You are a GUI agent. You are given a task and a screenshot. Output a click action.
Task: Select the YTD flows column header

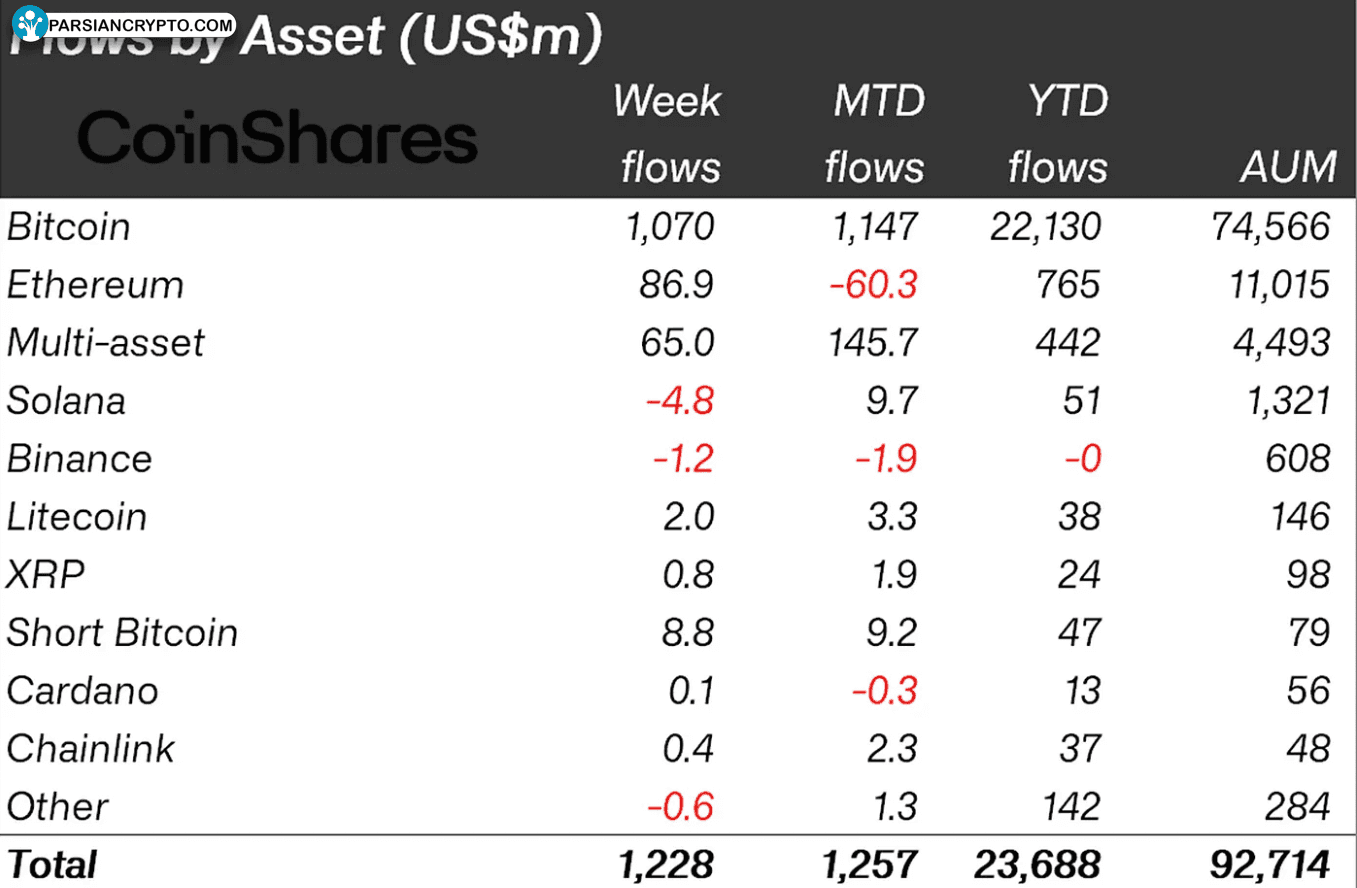tap(1058, 133)
